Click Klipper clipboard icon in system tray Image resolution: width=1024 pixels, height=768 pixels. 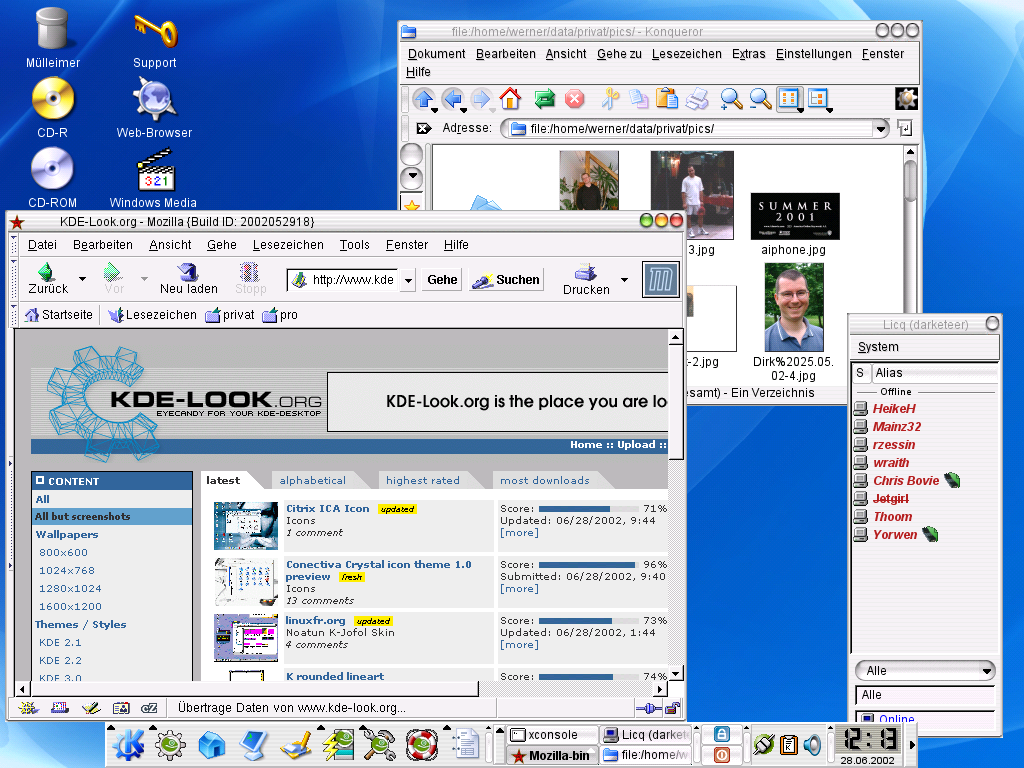(x=789, y=744)
